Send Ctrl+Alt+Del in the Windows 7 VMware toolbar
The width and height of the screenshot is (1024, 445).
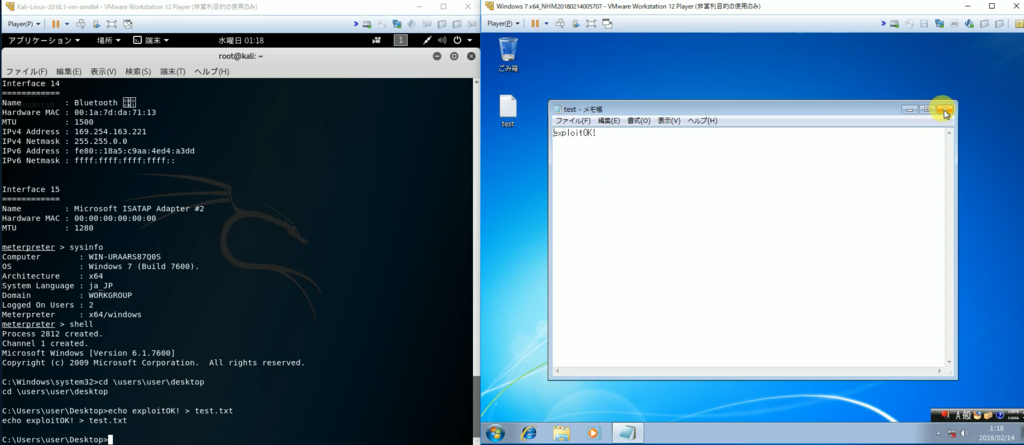[560, 24]
